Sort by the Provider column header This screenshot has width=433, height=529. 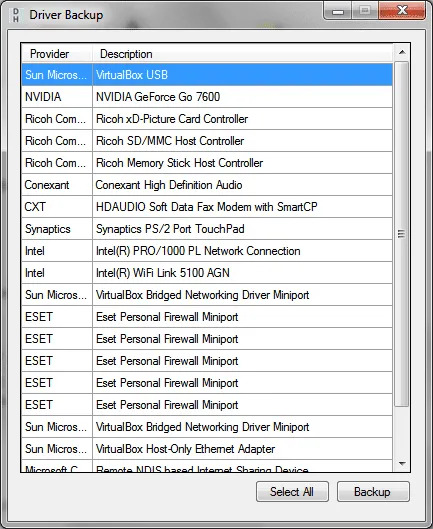(57, 54)
